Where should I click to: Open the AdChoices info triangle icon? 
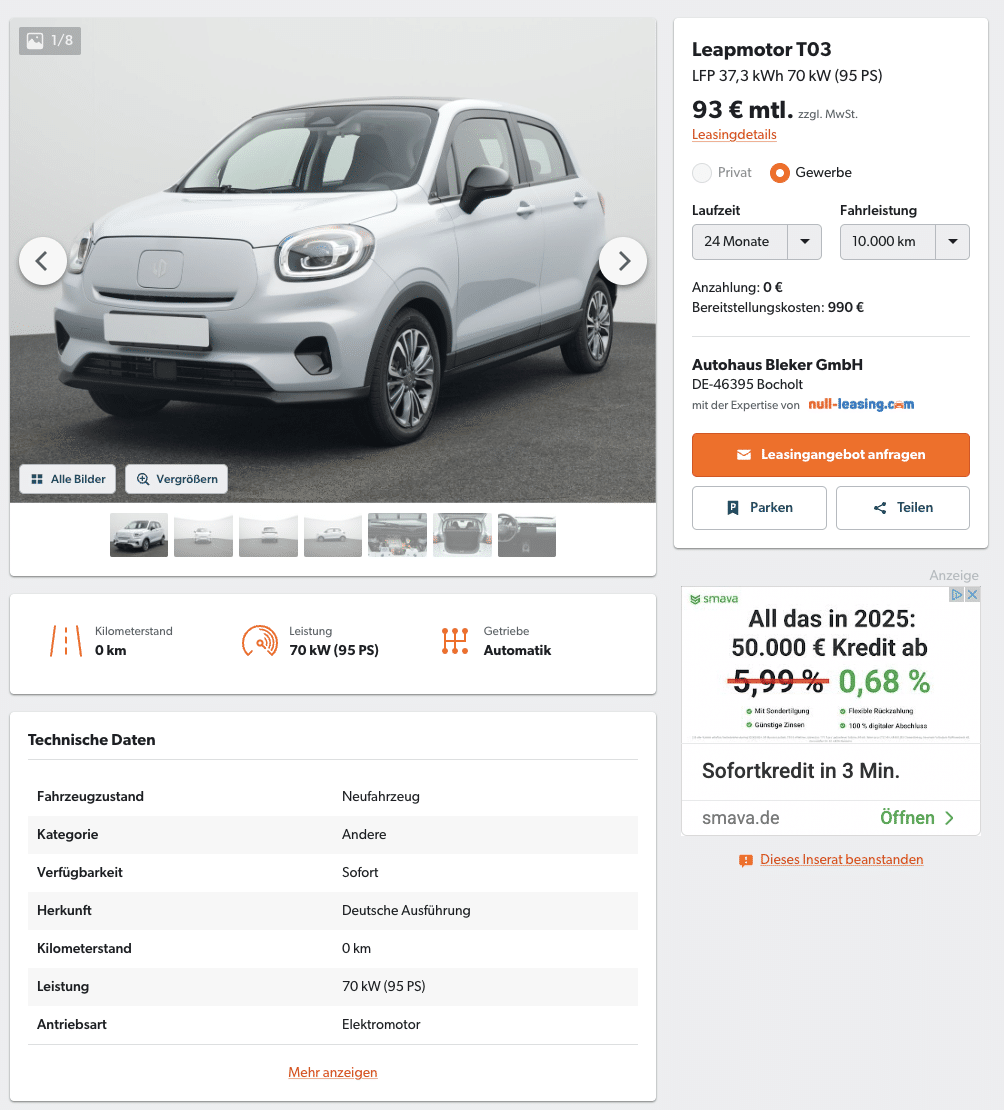(x=957, y=595)
